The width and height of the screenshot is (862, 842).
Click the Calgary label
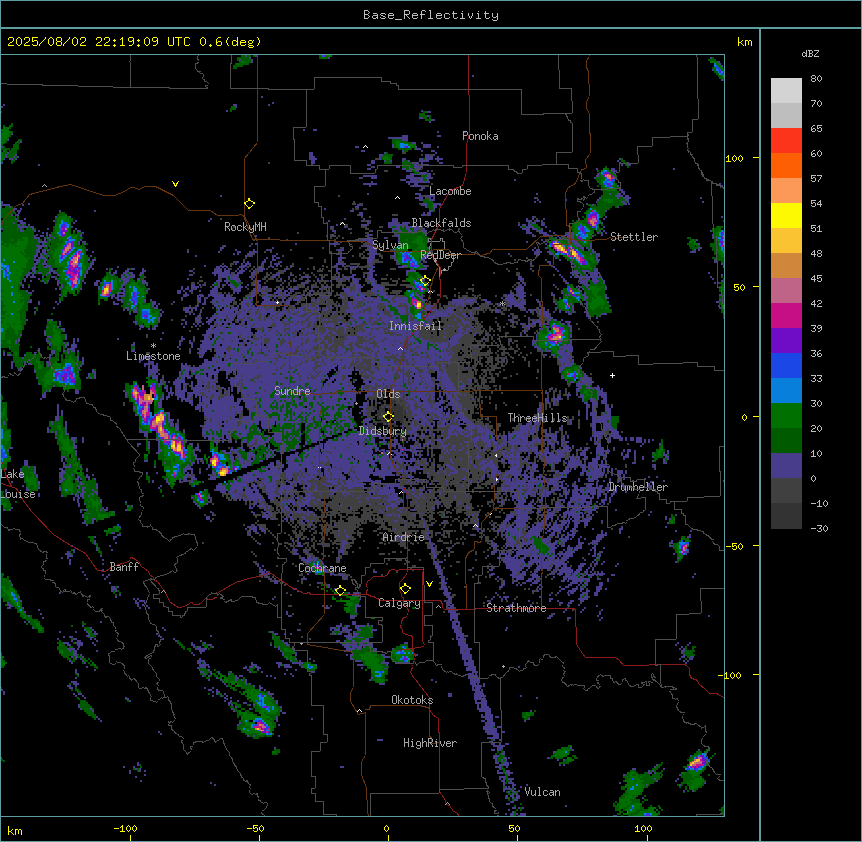399,603
